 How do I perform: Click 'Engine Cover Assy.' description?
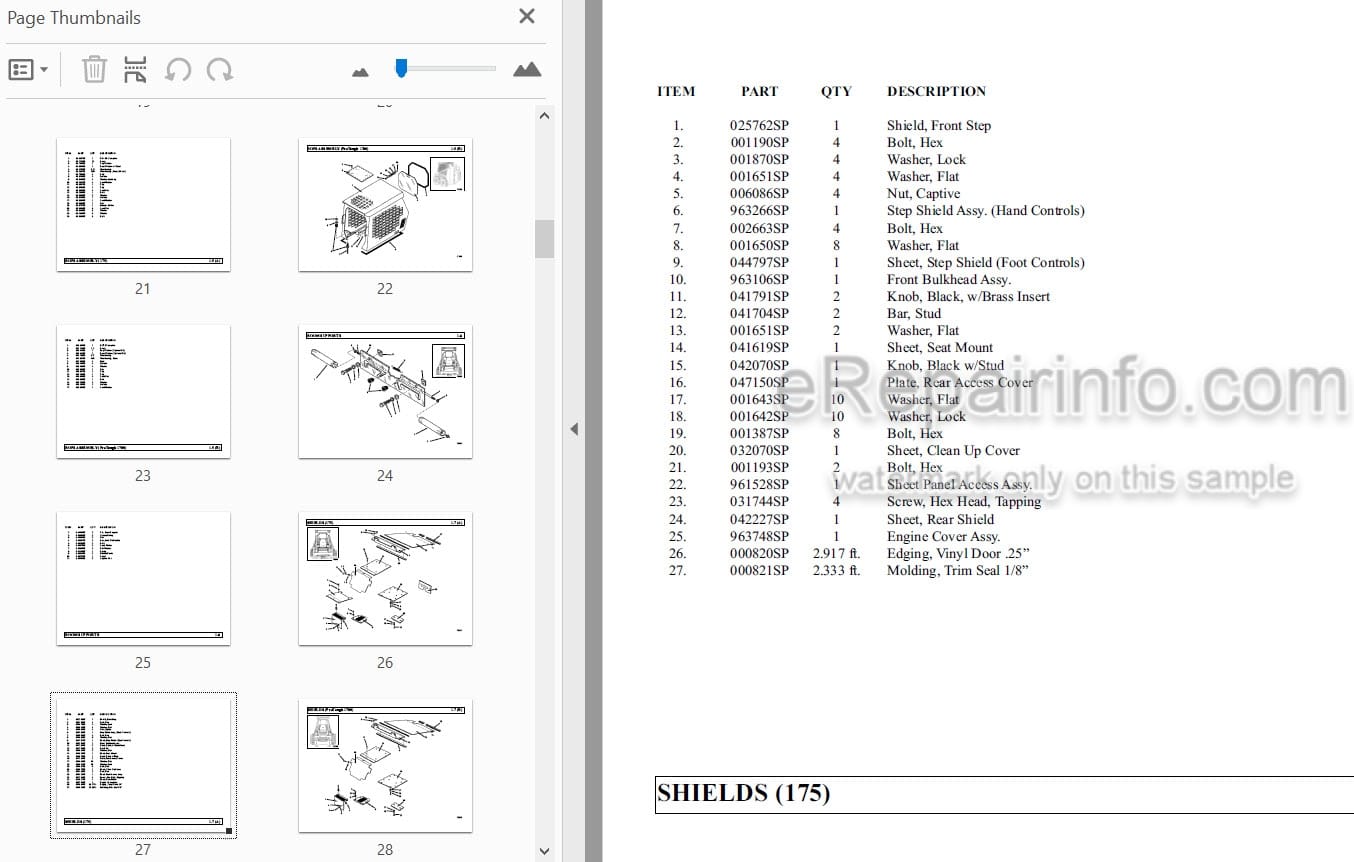coord(943,537)
